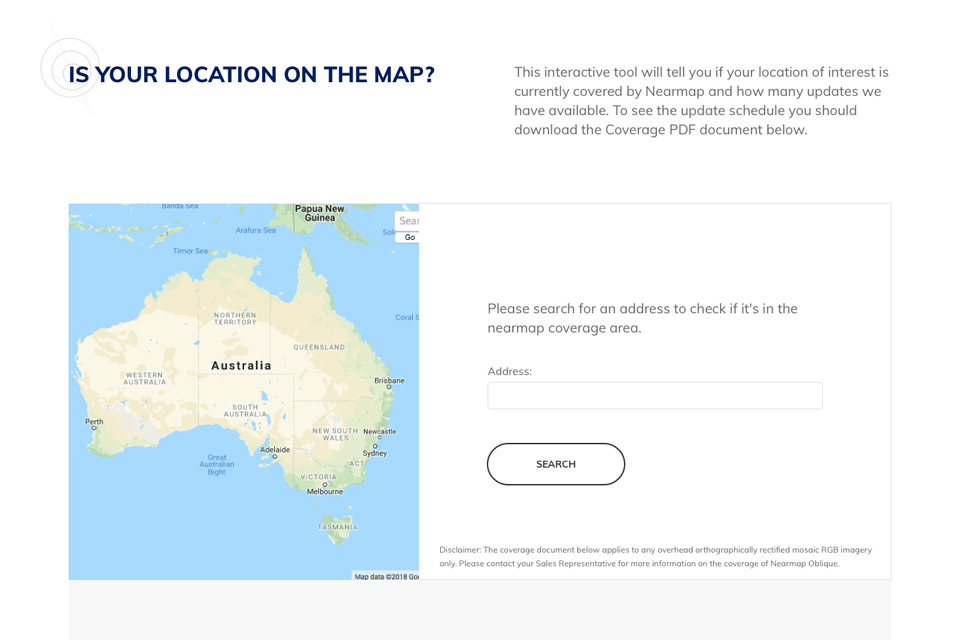Screen dimensions: 960x640
Task: Click the Go button on map
Action: click(410, 237)
